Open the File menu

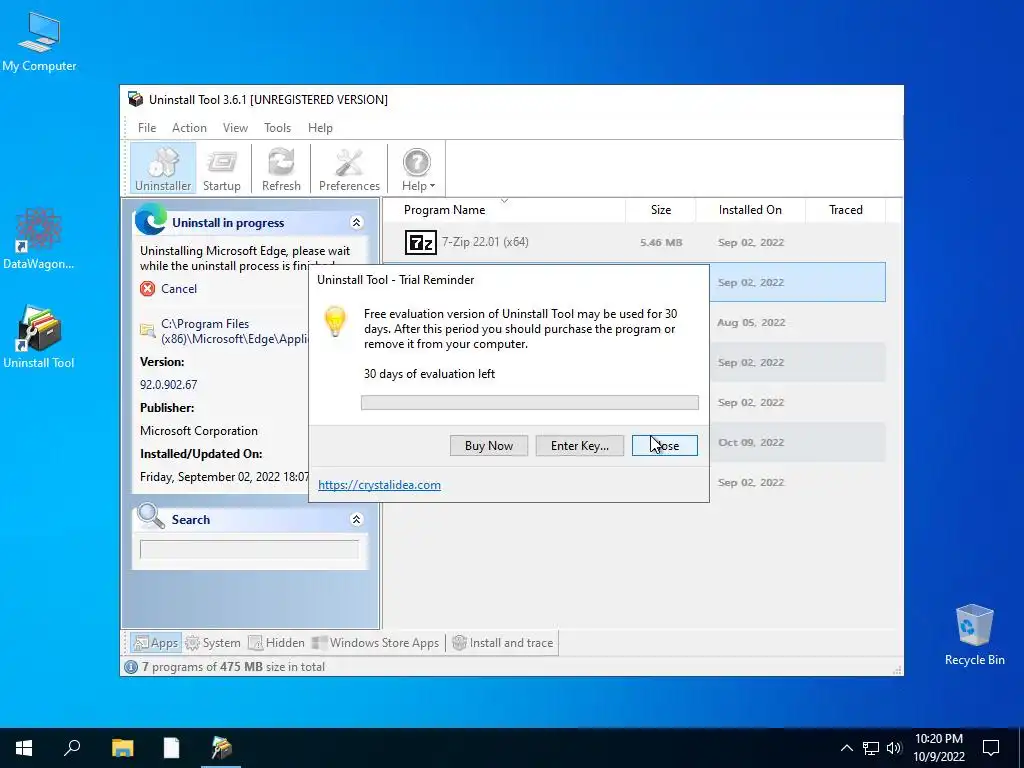click(x=146, y=128)
